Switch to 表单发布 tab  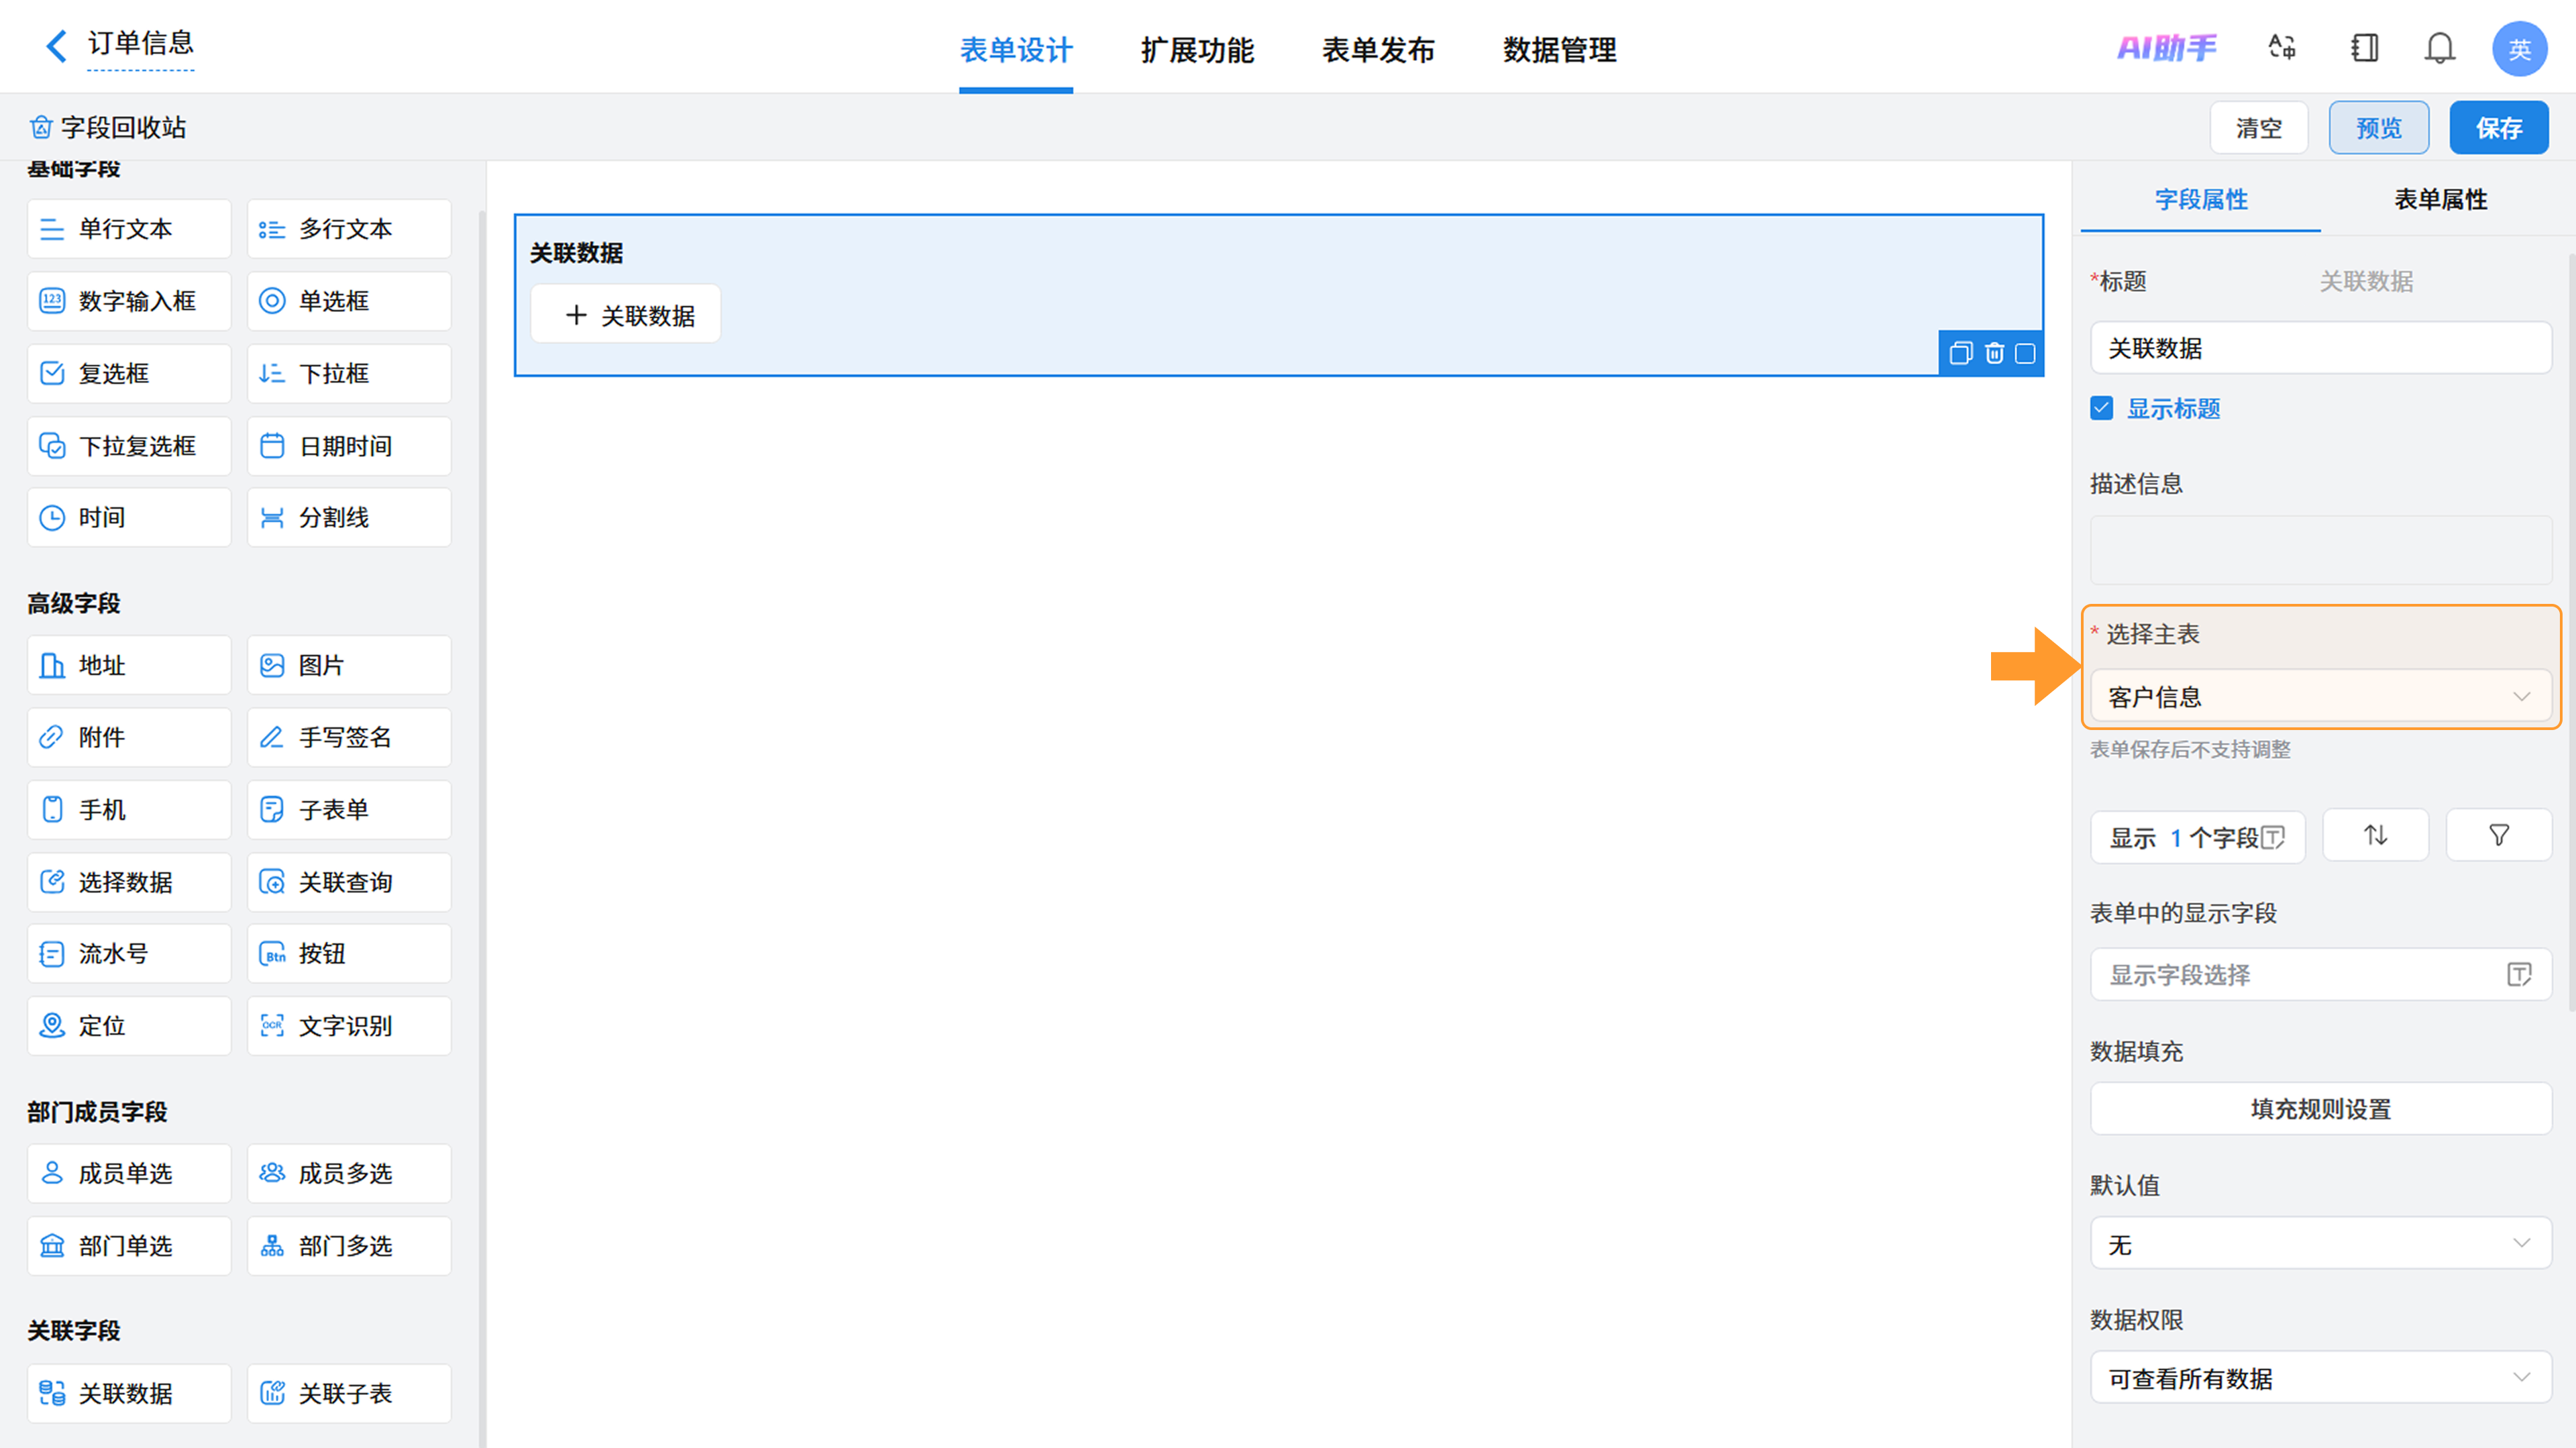click(x=1378, y=50)
